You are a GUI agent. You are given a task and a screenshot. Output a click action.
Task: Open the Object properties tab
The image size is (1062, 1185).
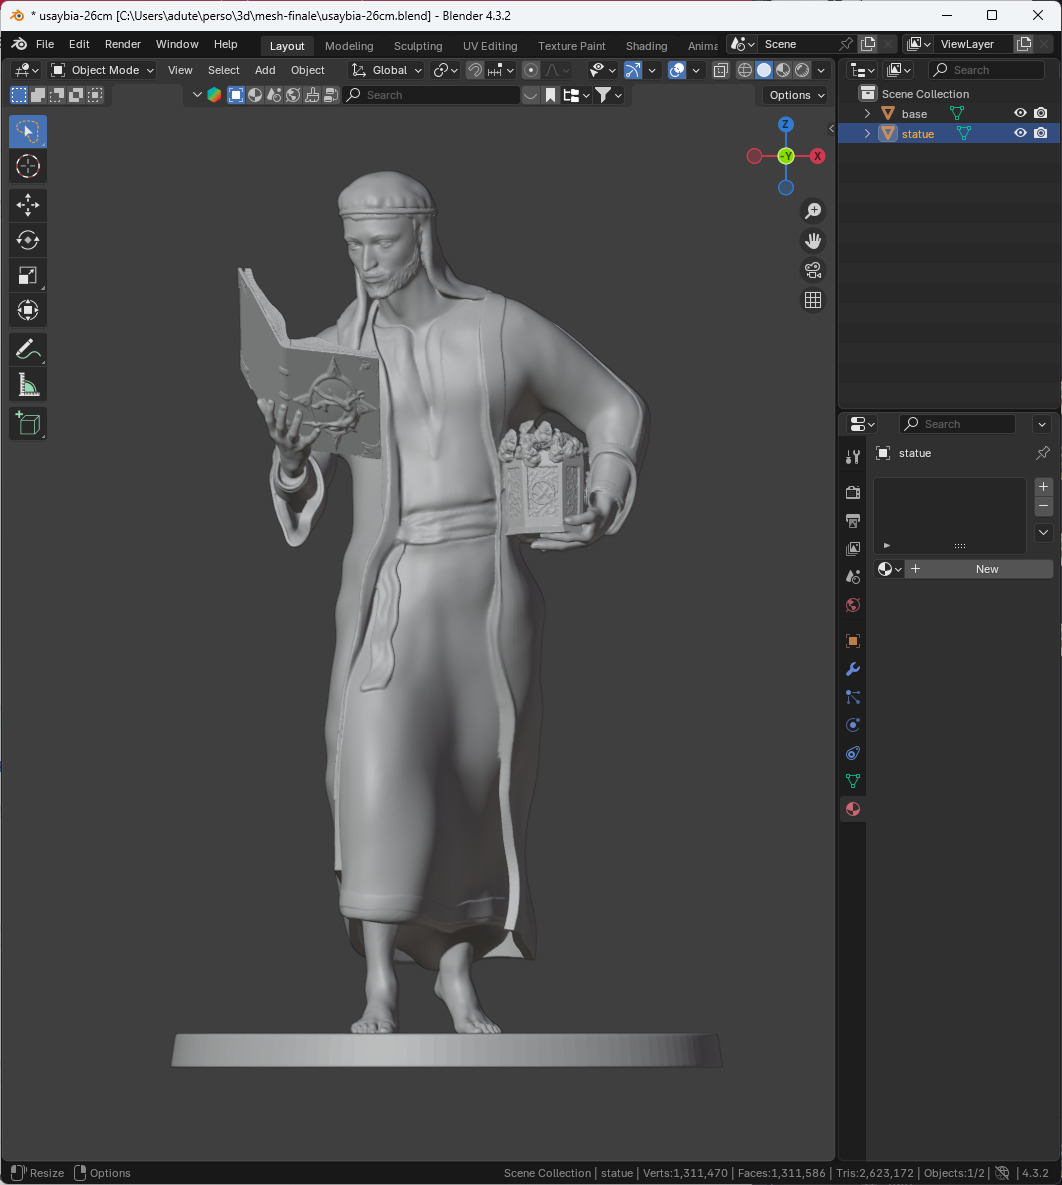point(853,641)
